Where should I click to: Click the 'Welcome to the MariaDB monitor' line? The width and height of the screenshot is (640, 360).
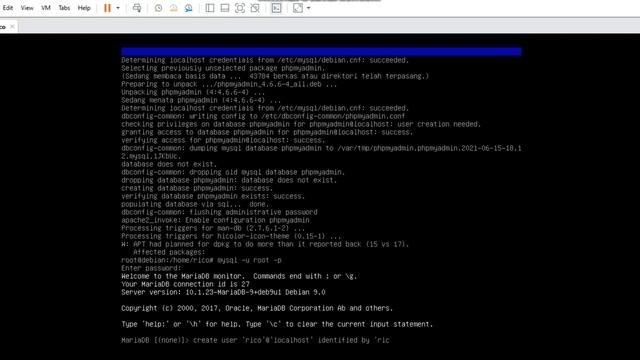click(239, 276)
